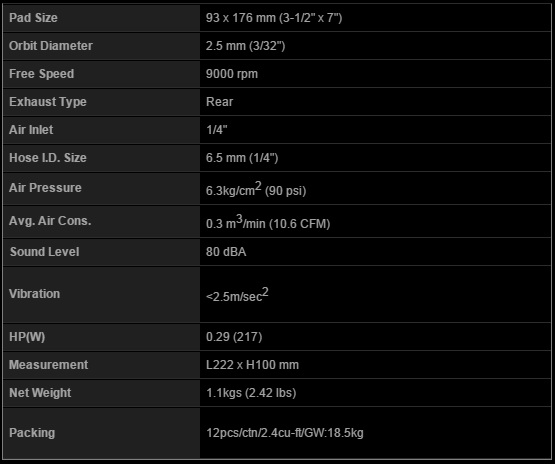555x464 pixels.
Task: Click the Air Pressure label
Action: 45,188
